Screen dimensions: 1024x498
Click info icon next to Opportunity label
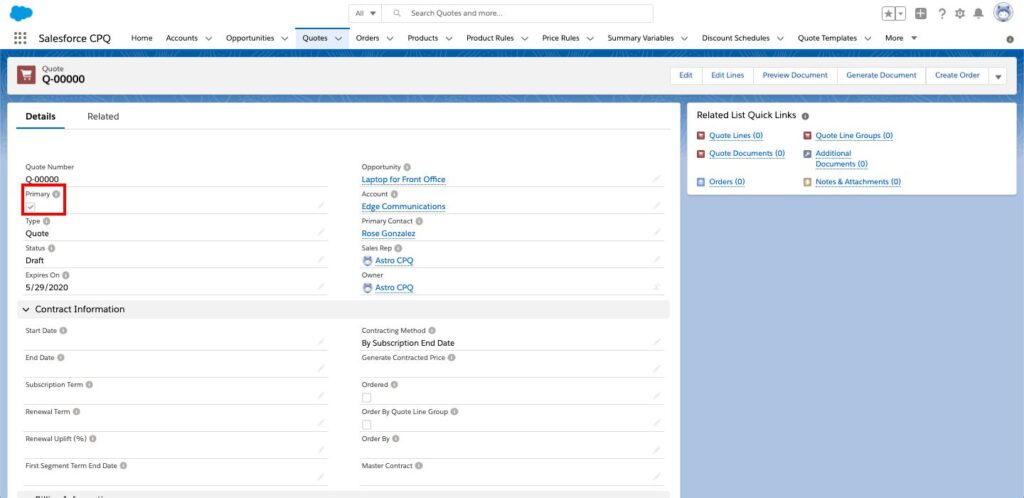[408, 167]
